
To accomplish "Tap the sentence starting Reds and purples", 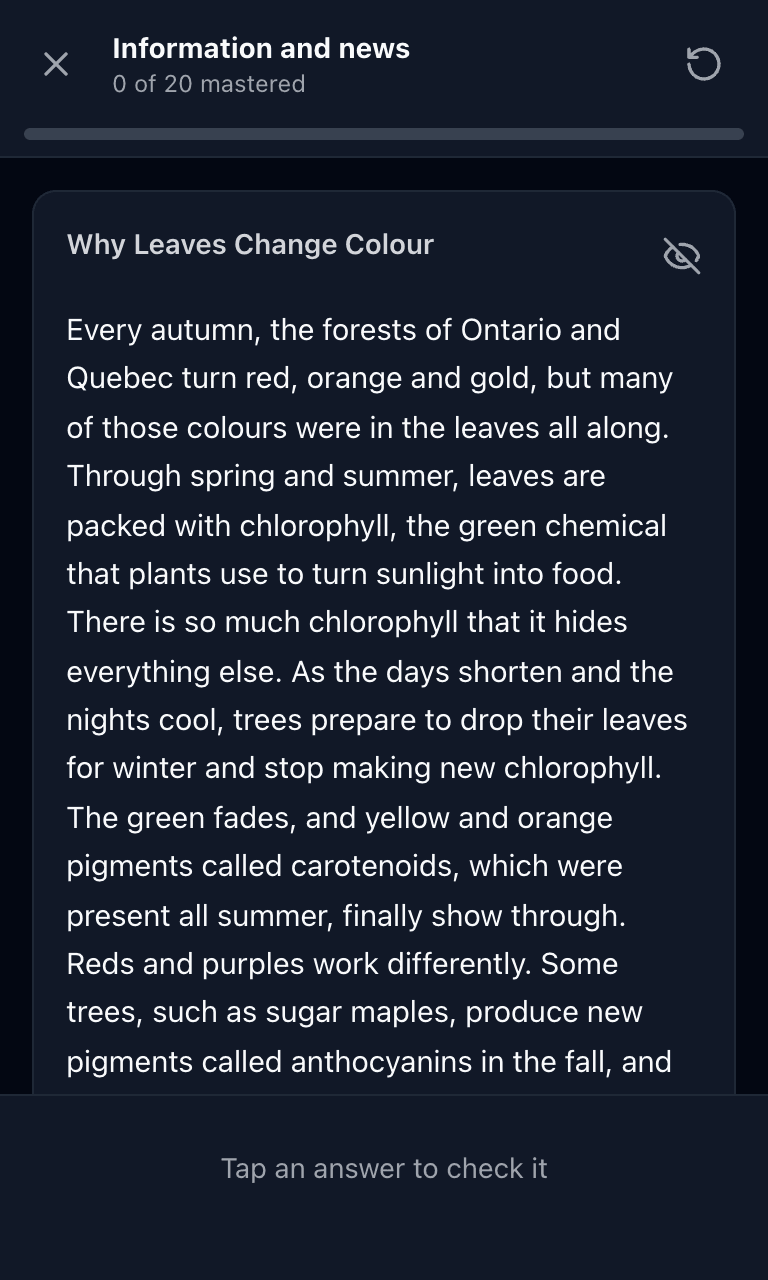I will point(342,964).
